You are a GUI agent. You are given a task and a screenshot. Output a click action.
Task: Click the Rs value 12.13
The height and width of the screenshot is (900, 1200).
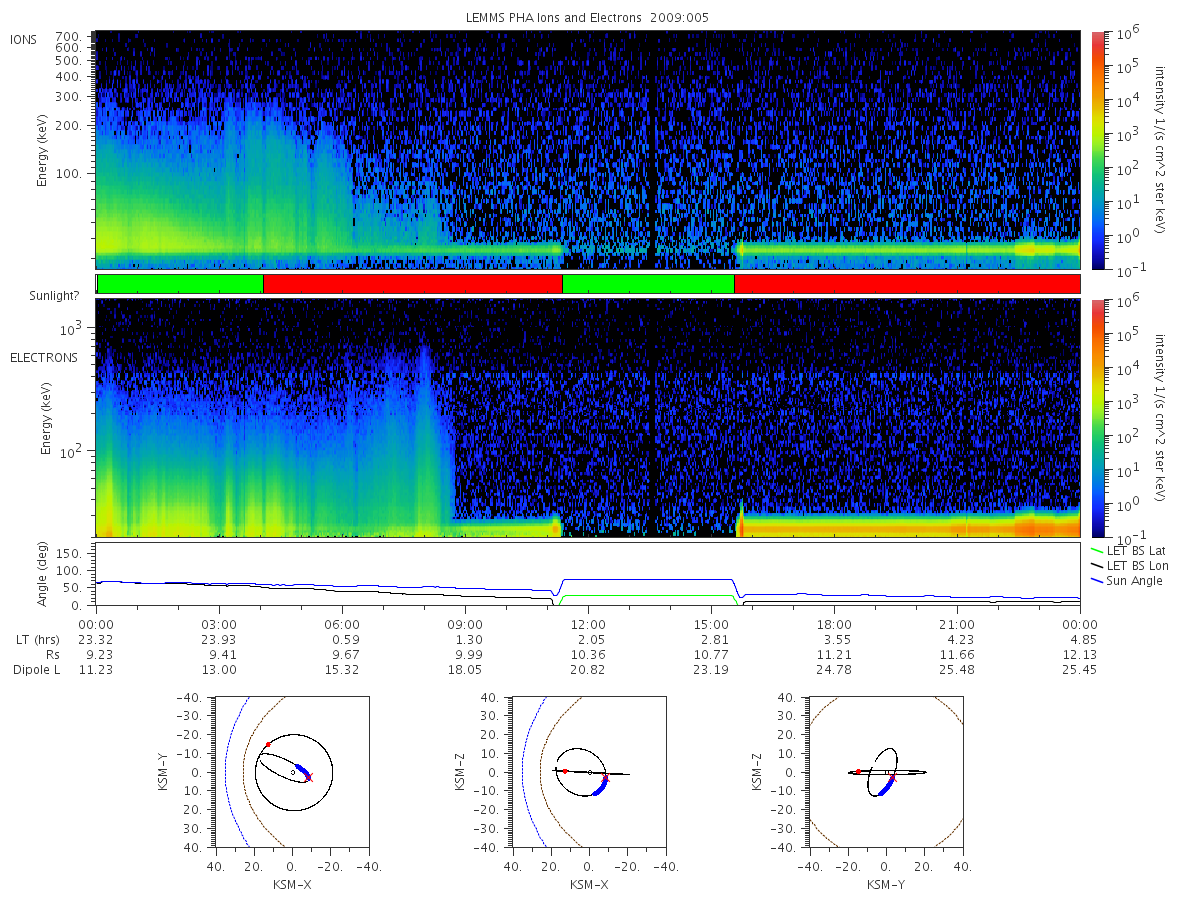tap(1080, 655)
